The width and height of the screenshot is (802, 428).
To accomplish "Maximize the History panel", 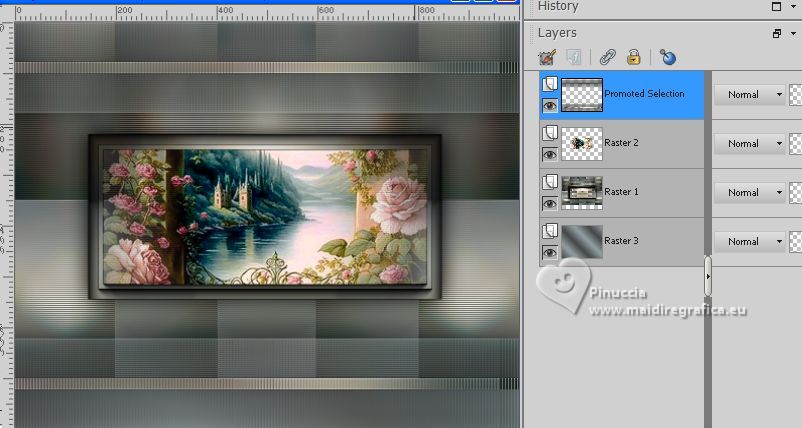I will pyautogui.click(x=776, y=7).
